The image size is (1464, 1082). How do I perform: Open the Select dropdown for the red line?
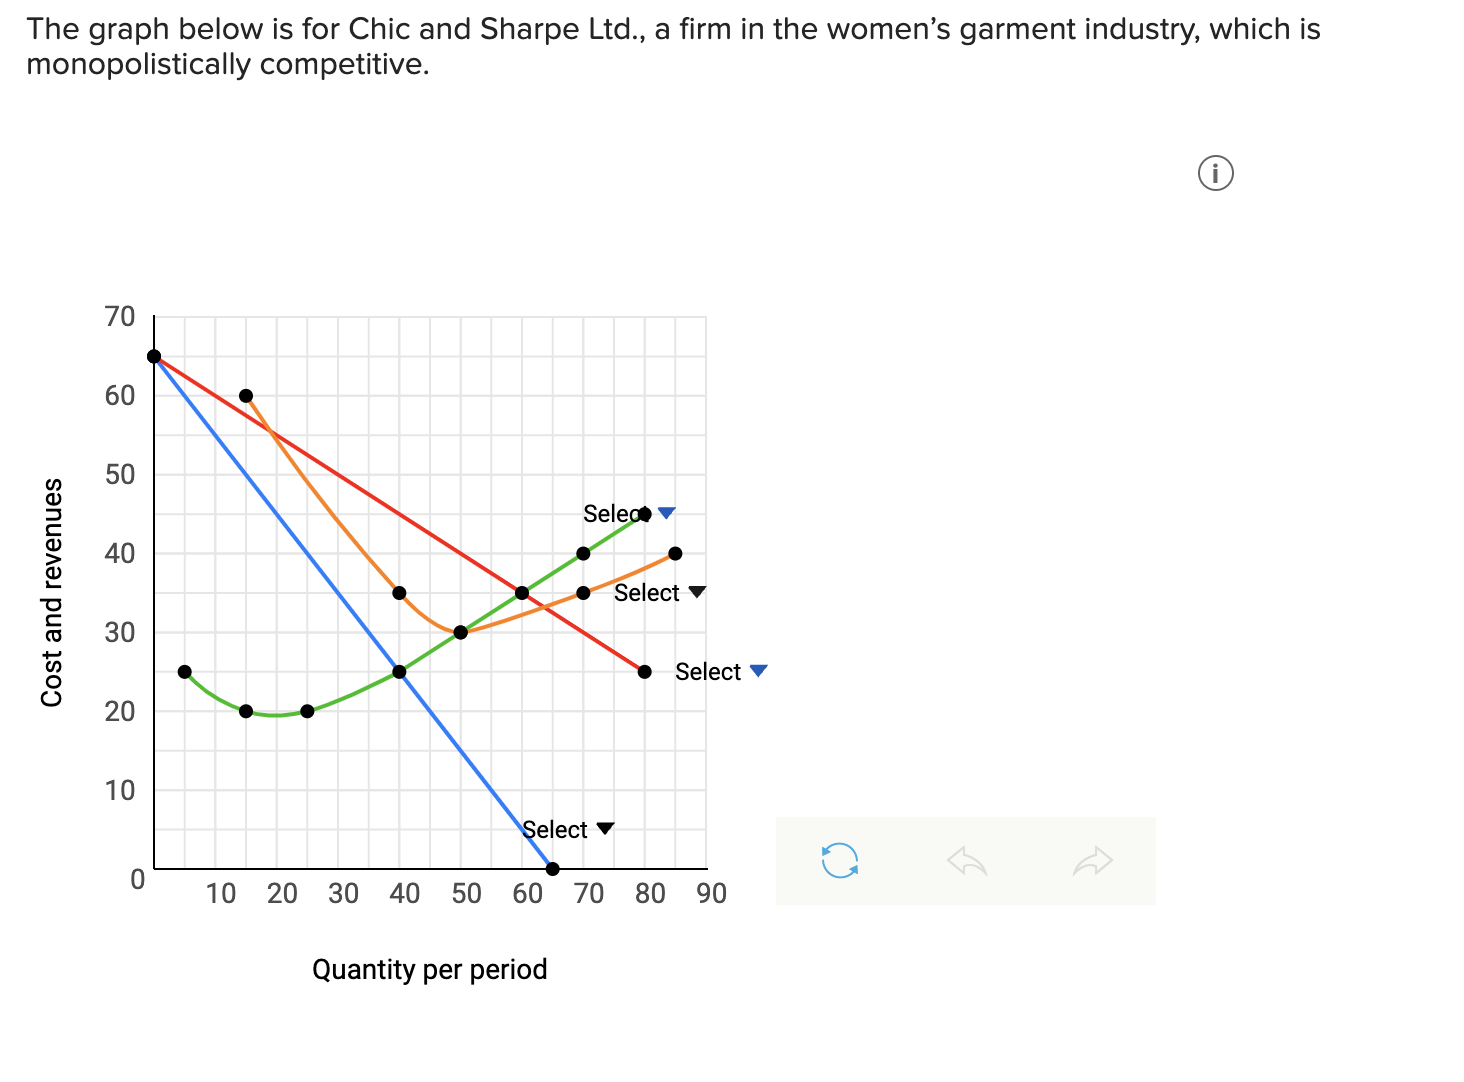pyautogui.click(x=707, y=671)
